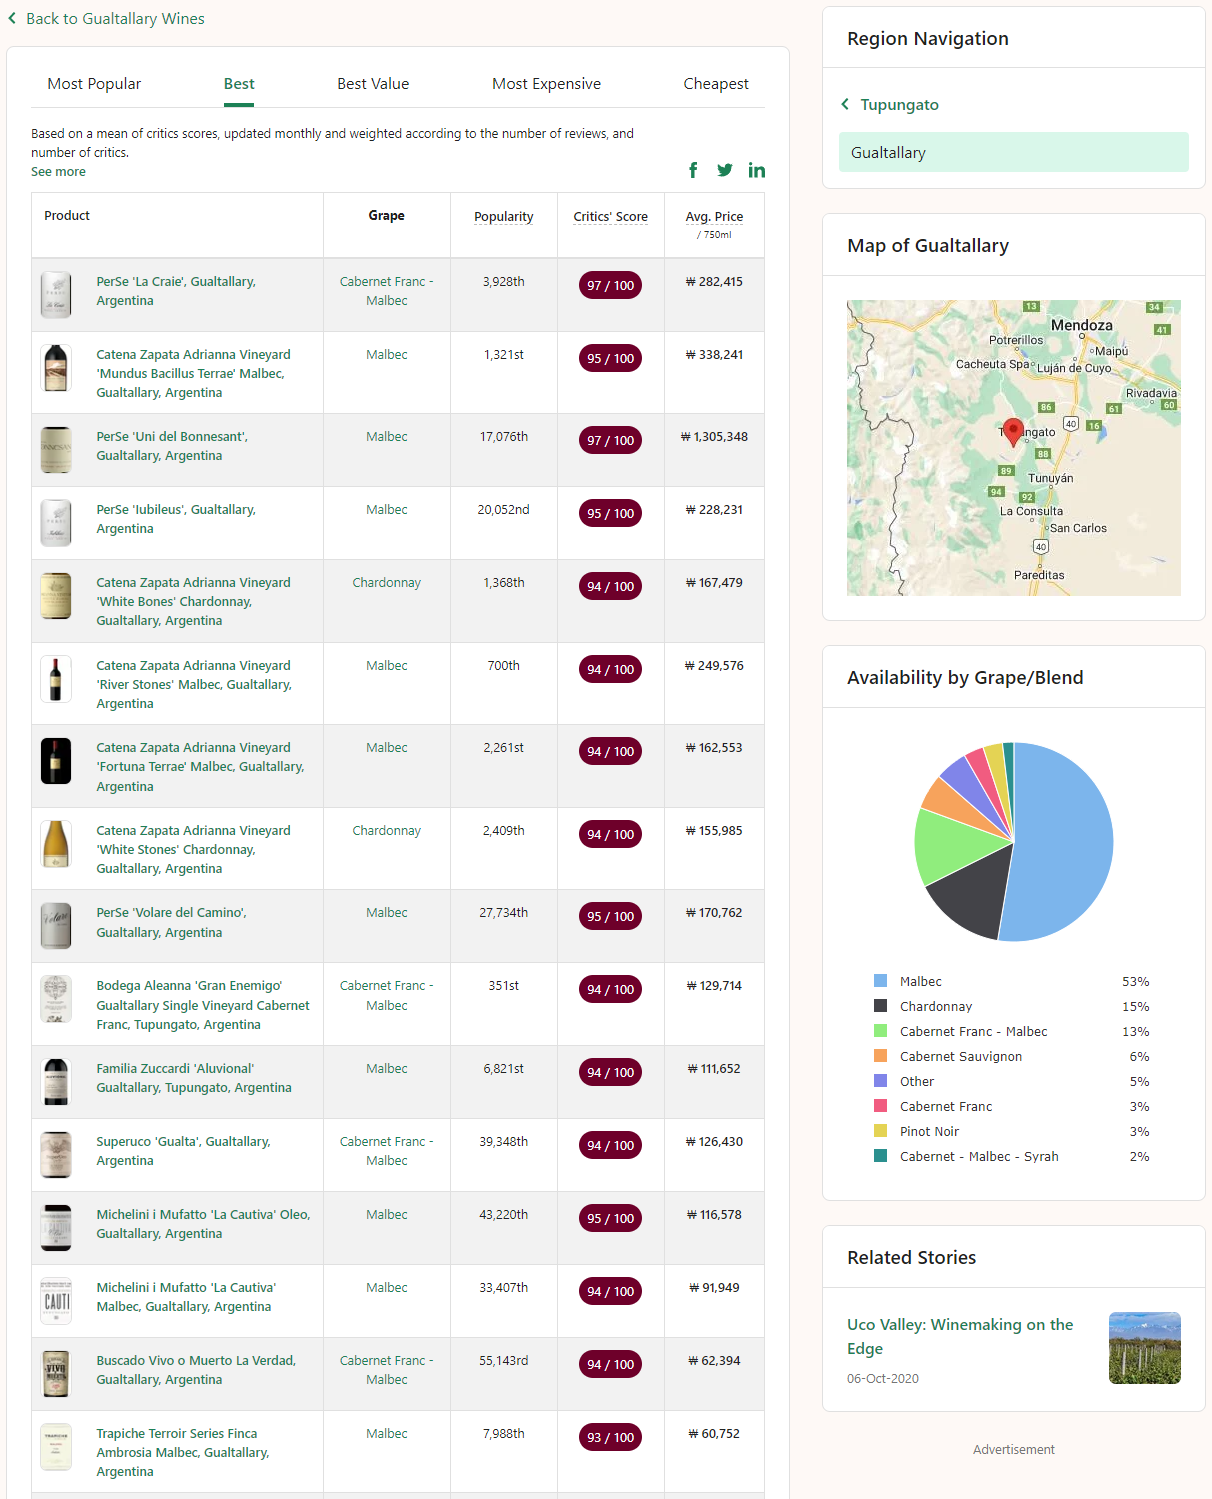Viewport: 1212px width, 1499px height.
Task: Click the 1,305,348 price value
Action: [714, 437]
